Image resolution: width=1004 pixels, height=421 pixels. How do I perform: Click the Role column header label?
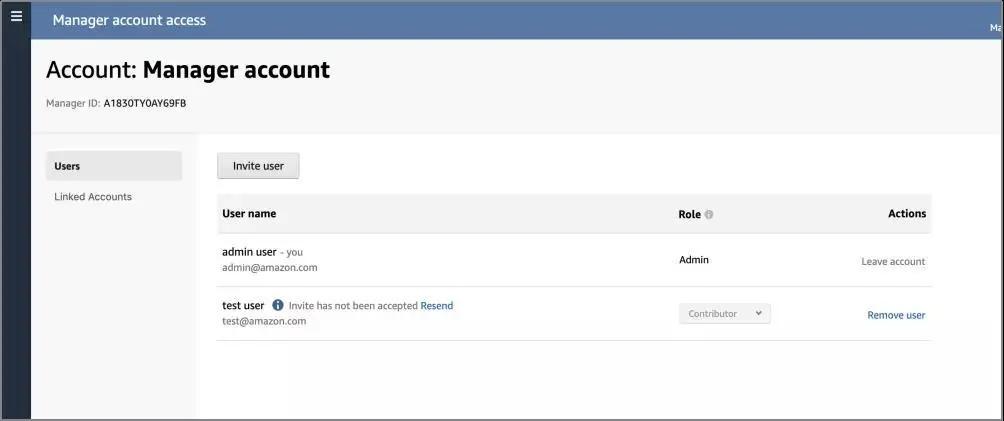coord(690,215)
